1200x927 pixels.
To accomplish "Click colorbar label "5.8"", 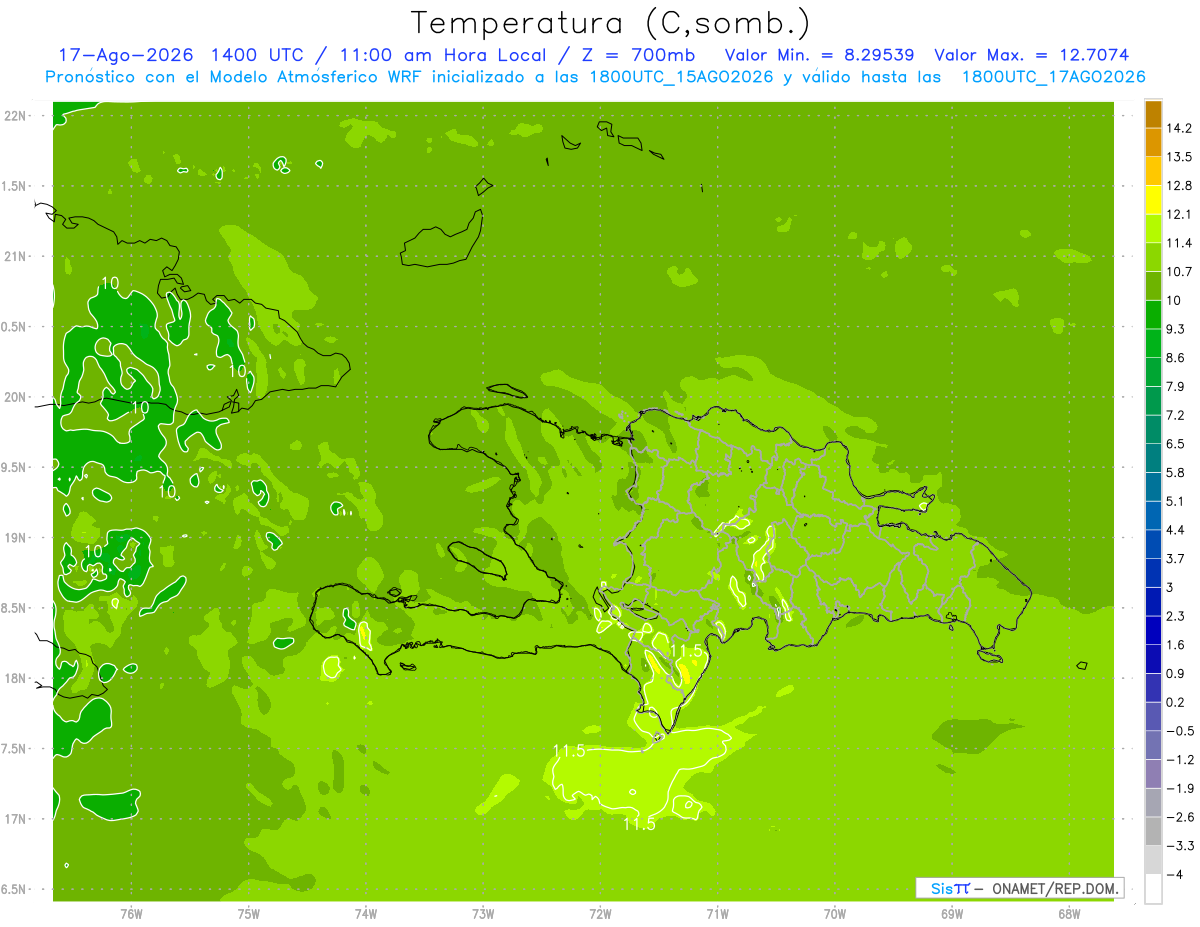I will click(1176, 473).
